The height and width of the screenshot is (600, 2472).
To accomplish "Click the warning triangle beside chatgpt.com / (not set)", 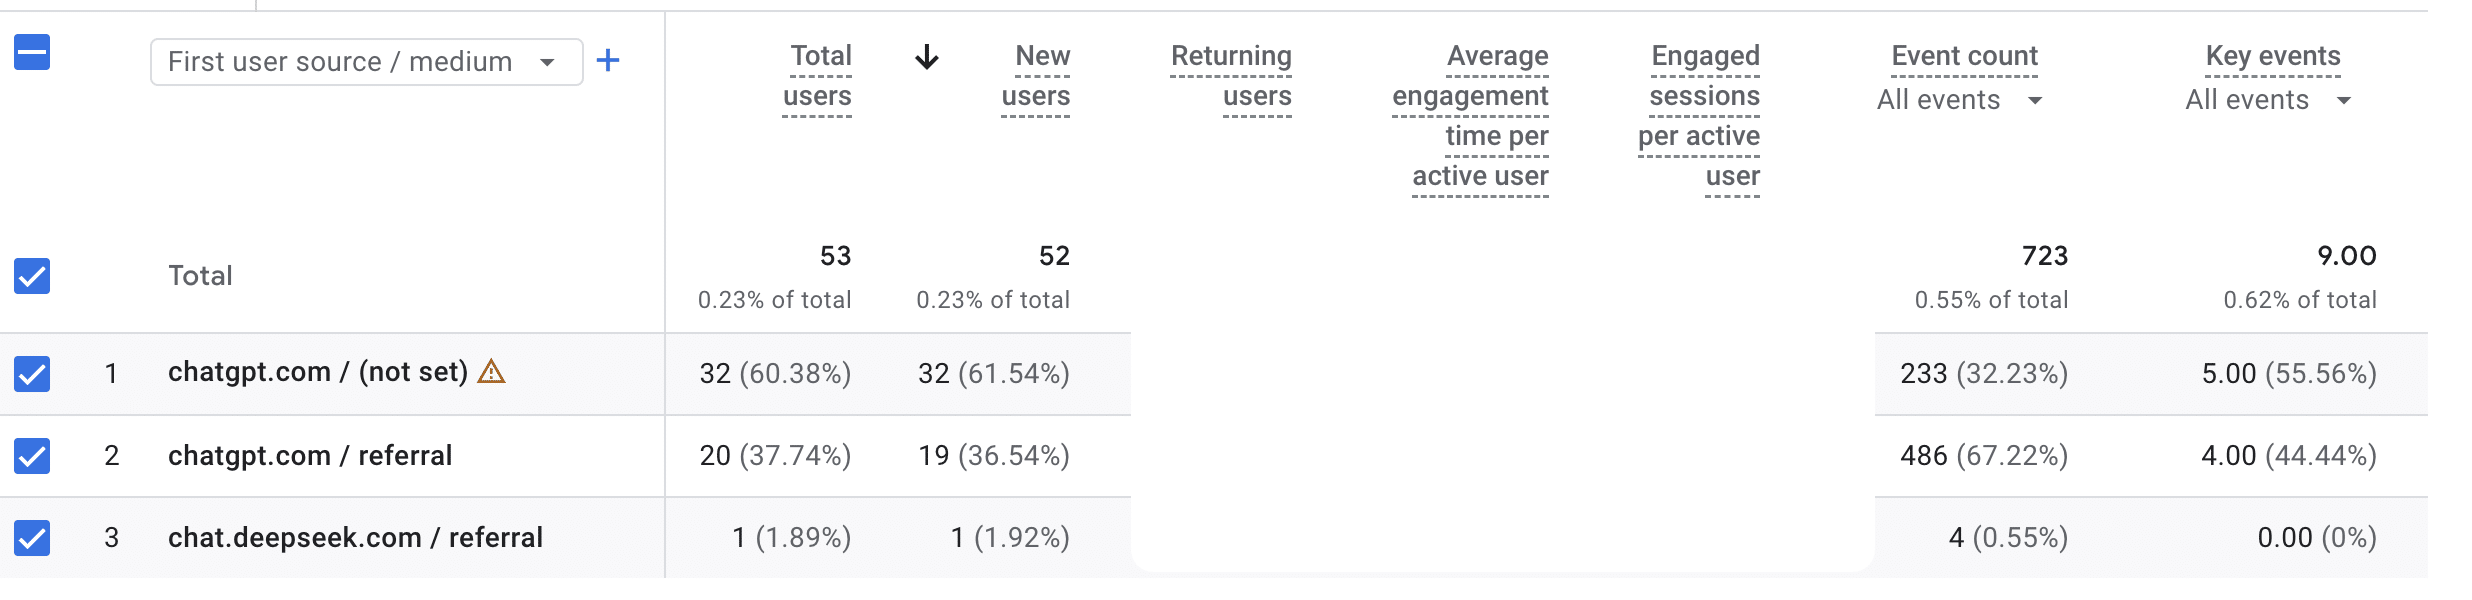I will point(491,372).
